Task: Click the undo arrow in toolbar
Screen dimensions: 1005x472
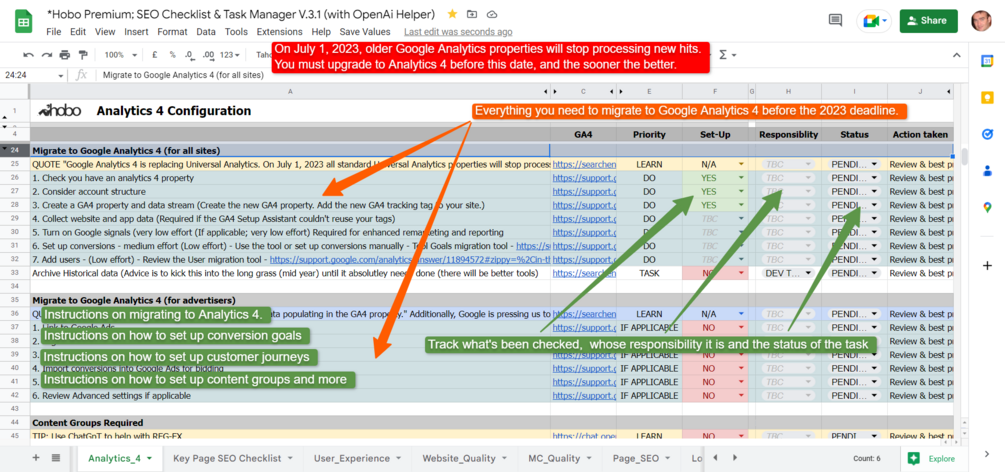Action: pos(28,55)
